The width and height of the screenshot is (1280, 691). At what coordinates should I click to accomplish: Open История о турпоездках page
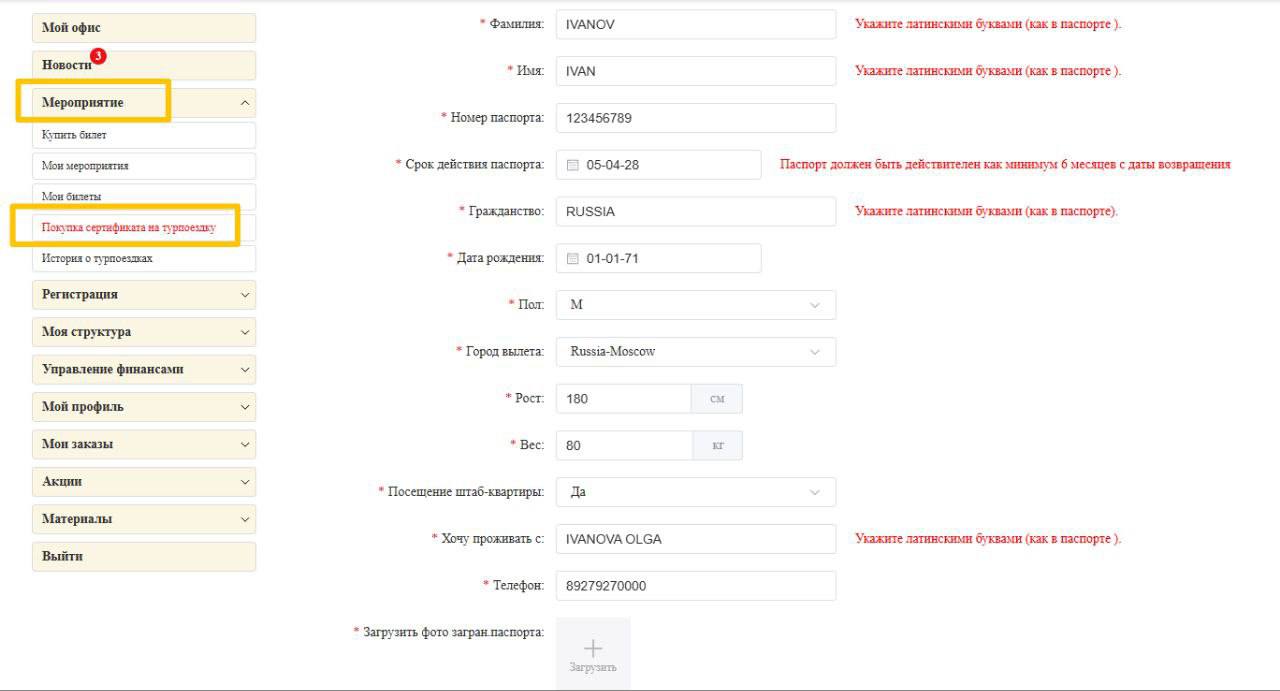[x=144, y=259]
